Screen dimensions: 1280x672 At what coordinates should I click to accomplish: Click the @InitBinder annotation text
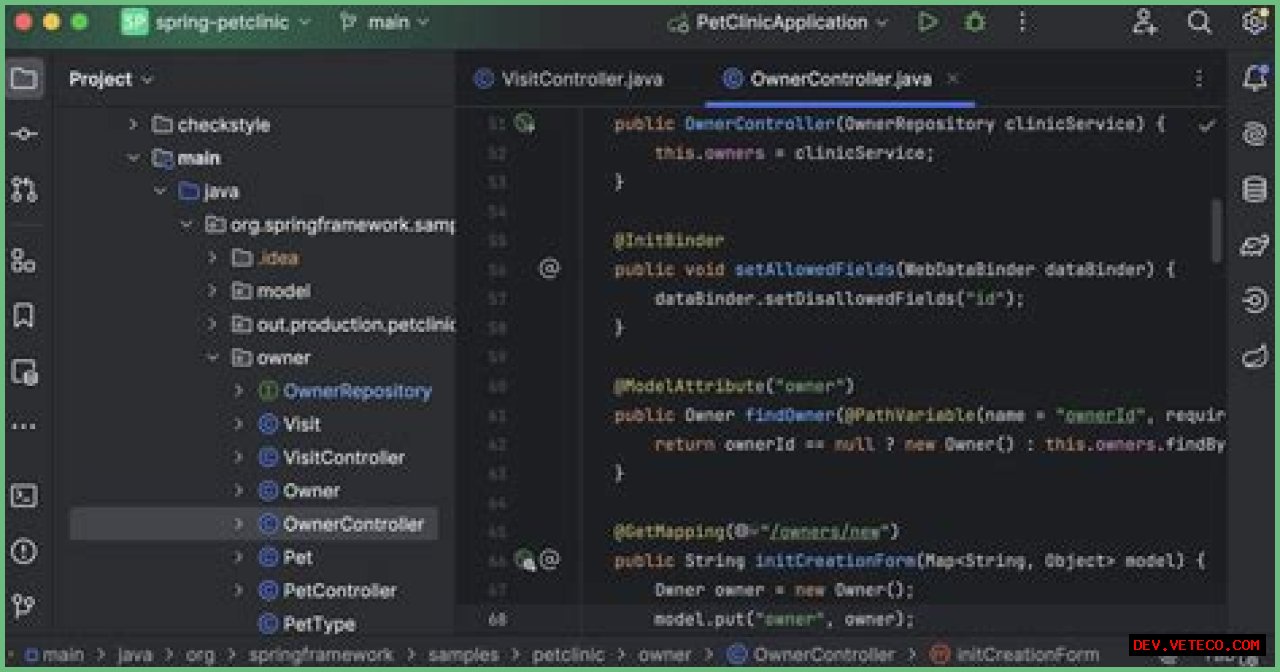pos(669,241)
